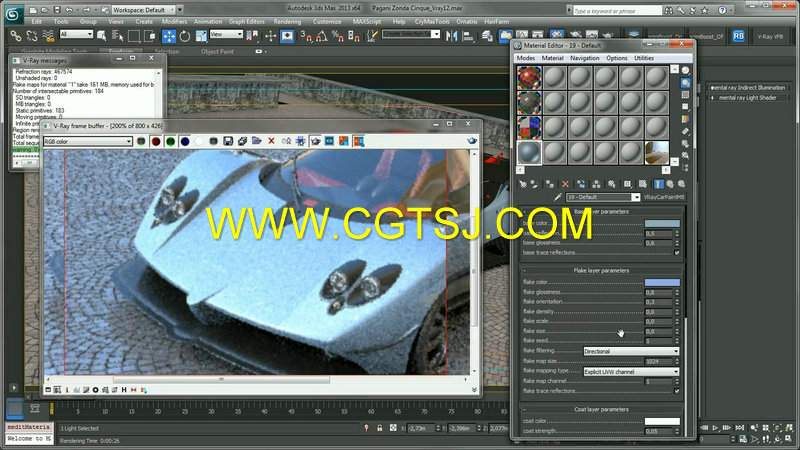
Task: Click the Mirror tool icon
Action: click(x=452, y=36)
